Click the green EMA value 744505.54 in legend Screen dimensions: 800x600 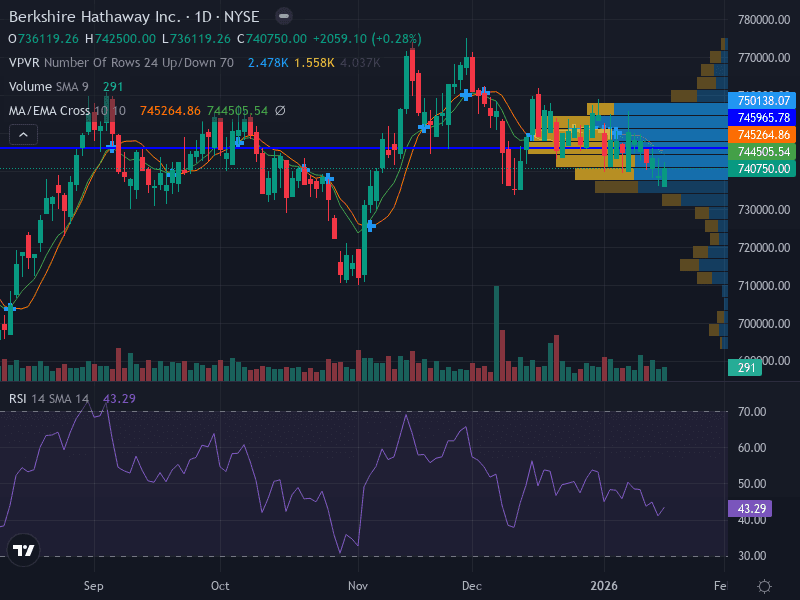[x=237, y=111]
